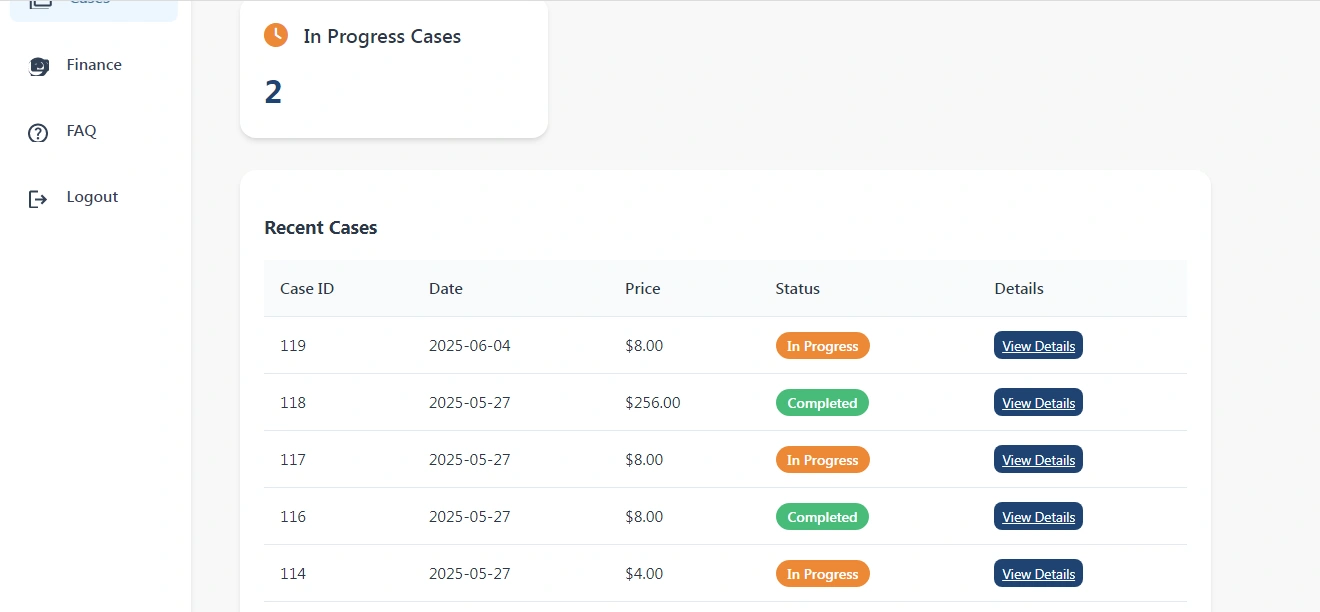Click the Completed badge for case 116

coord(822,517)
